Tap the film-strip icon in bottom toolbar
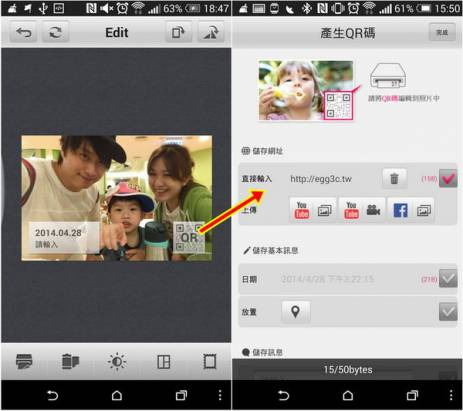 (x=70, y=361)
